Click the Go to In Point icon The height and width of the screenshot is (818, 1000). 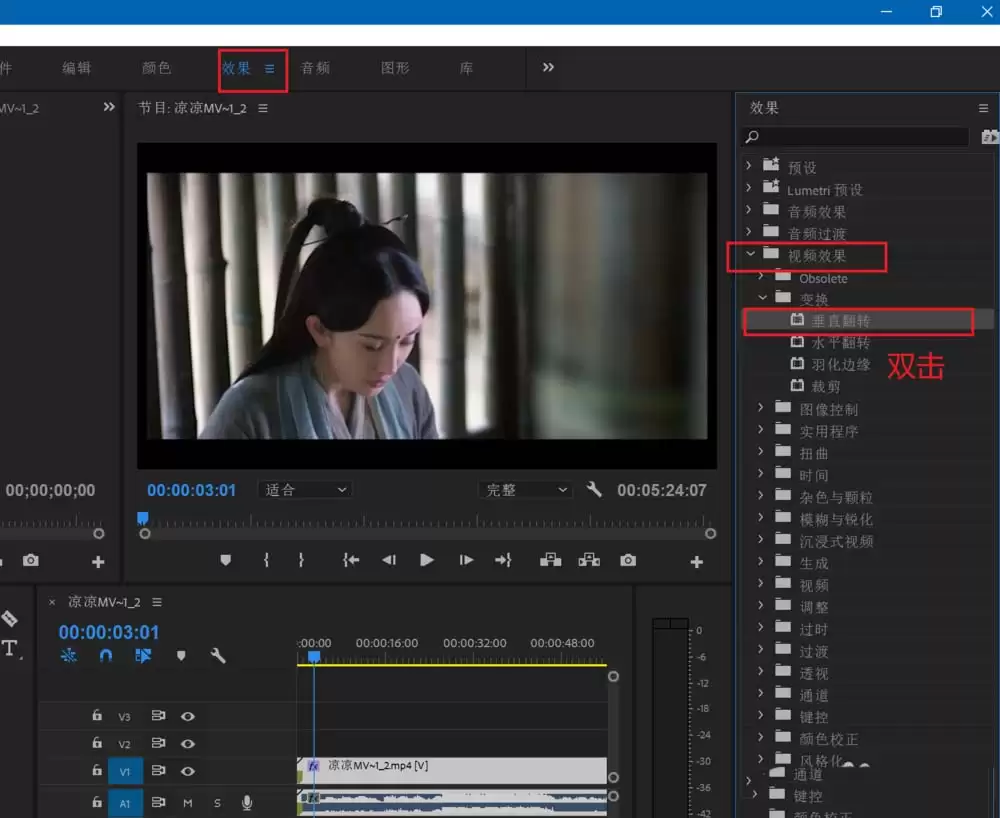[350, 560]
